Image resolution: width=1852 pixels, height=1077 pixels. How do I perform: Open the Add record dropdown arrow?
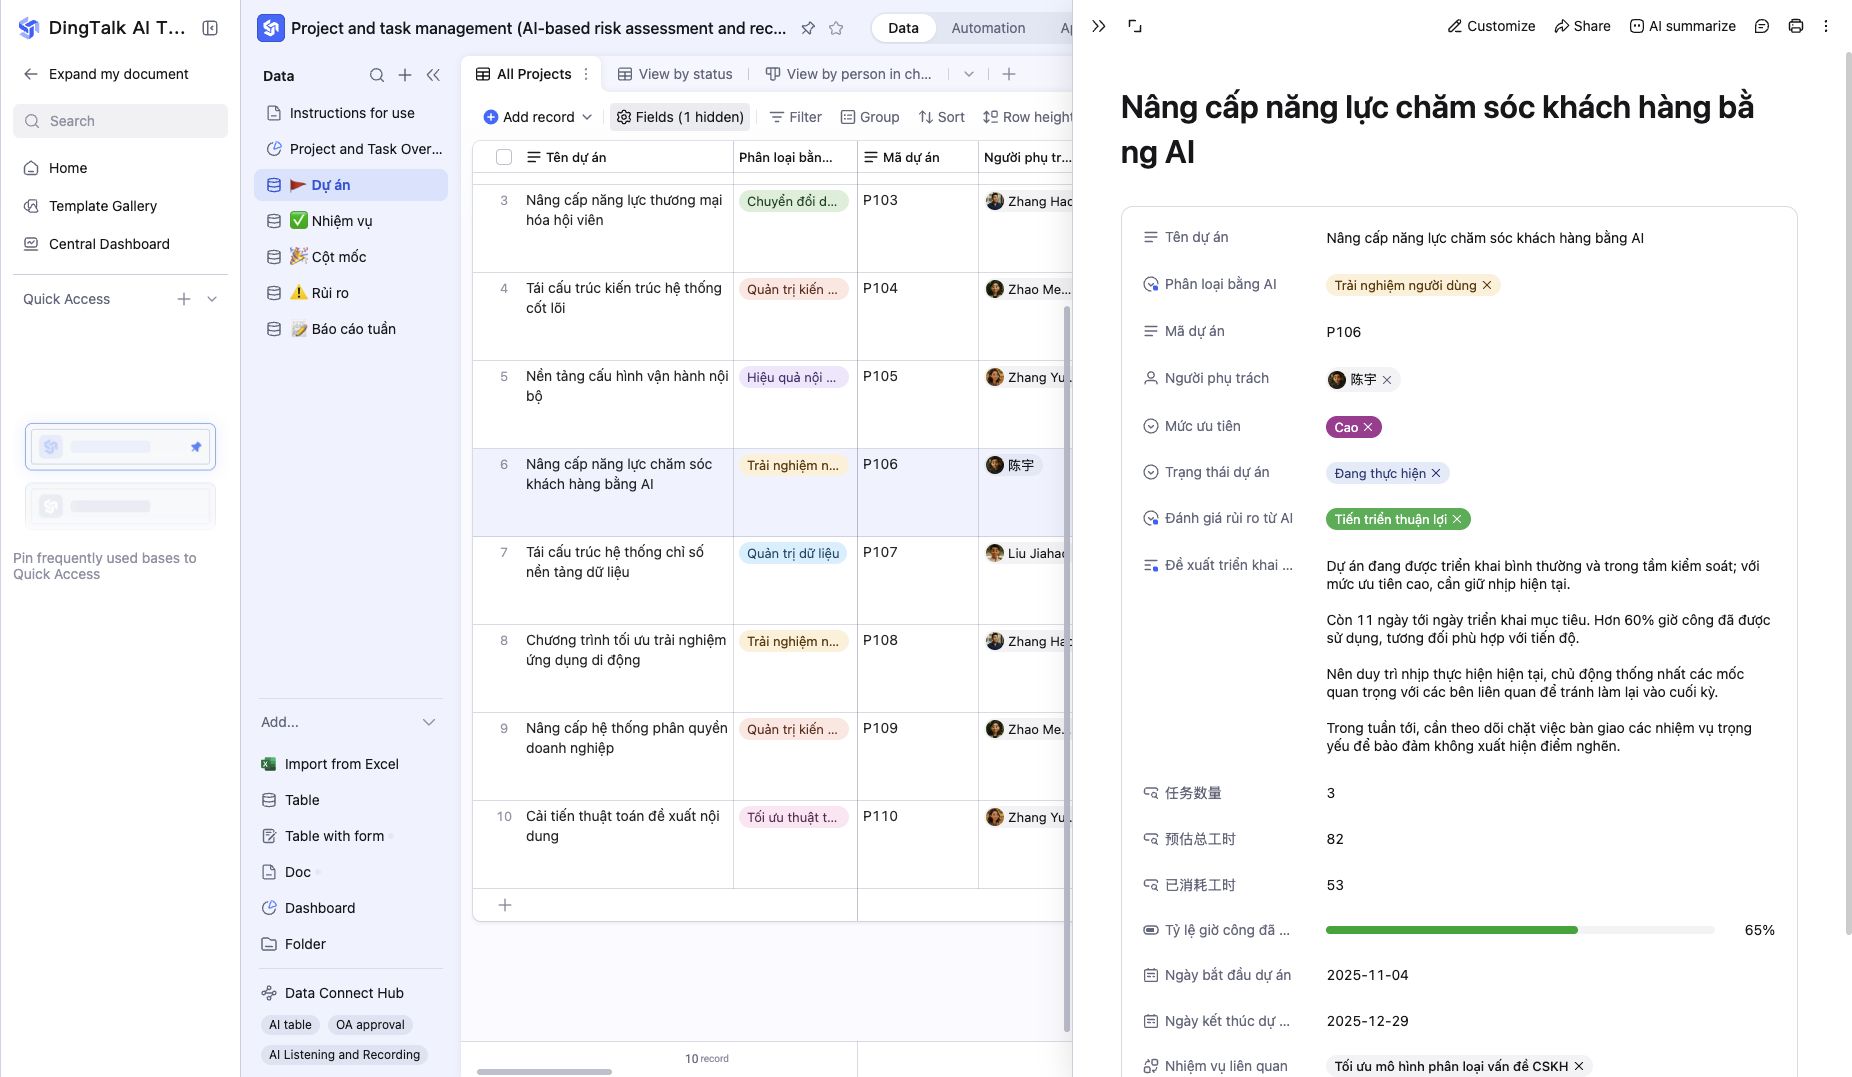click(587, 117)
